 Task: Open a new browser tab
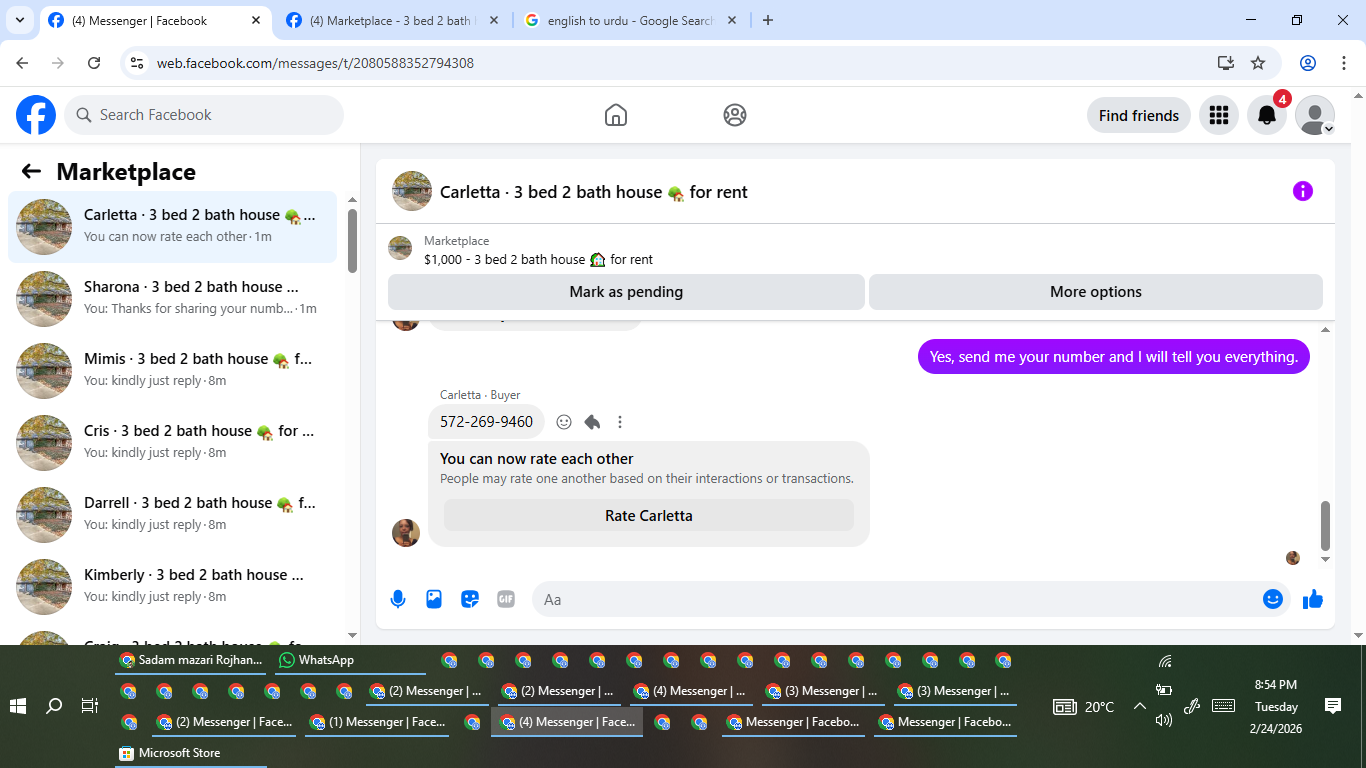click(768, 20)
